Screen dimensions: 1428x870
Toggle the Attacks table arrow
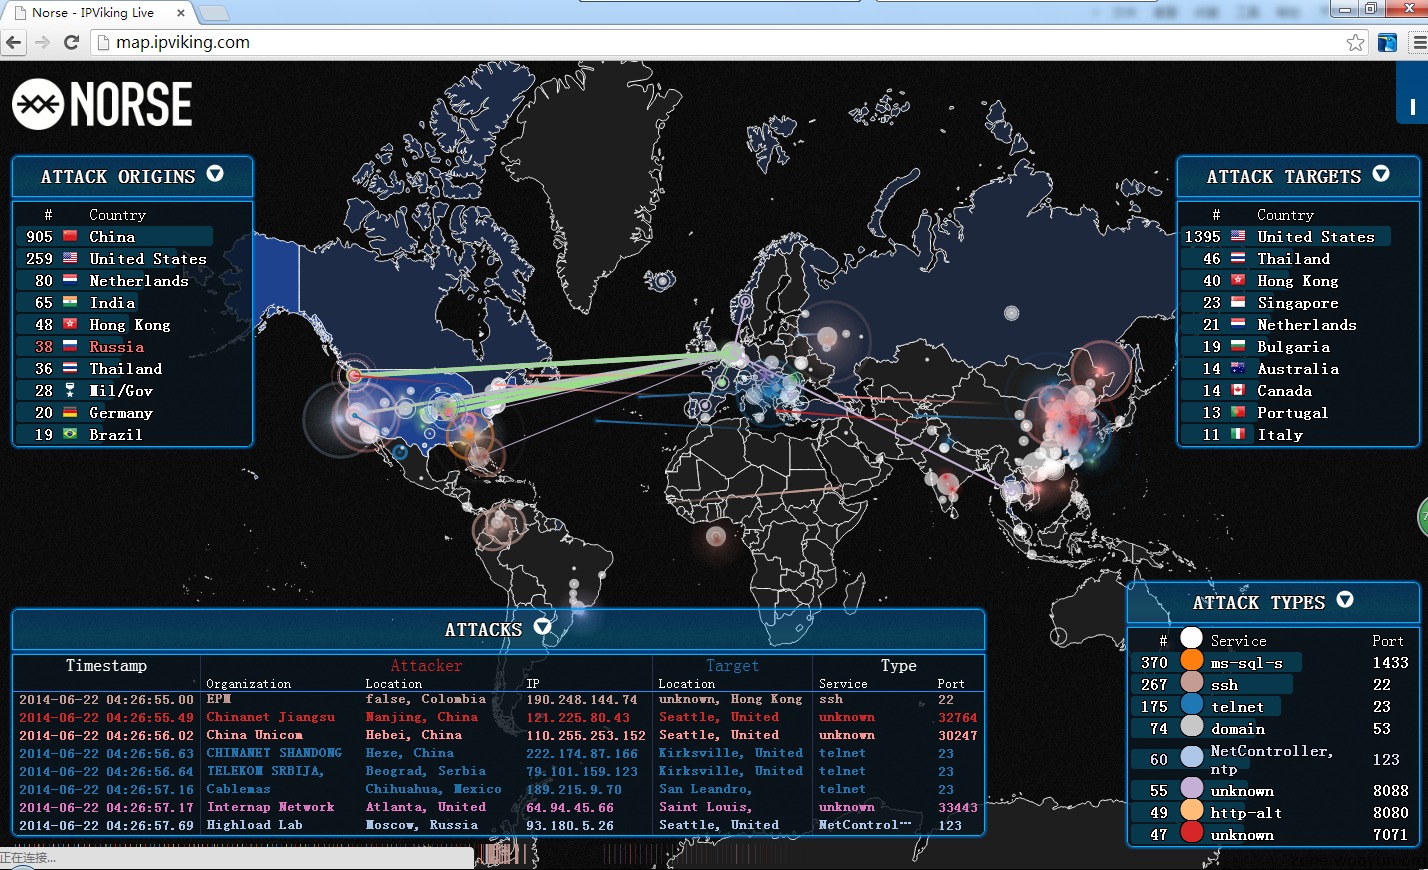[x=543, y=627]
